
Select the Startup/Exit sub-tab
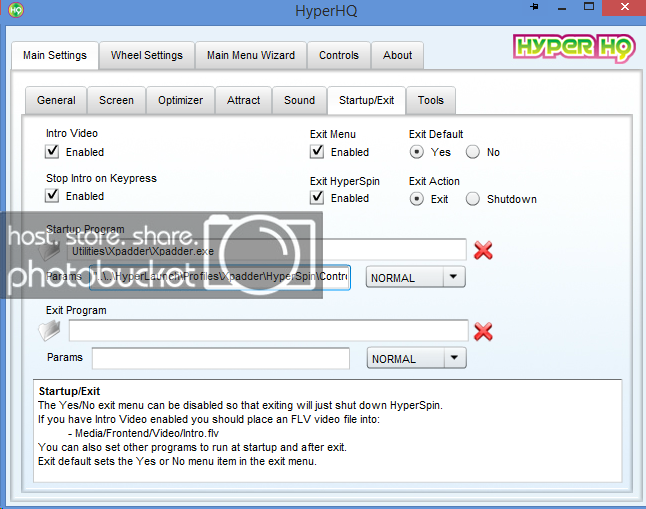(x=367, y=100)
